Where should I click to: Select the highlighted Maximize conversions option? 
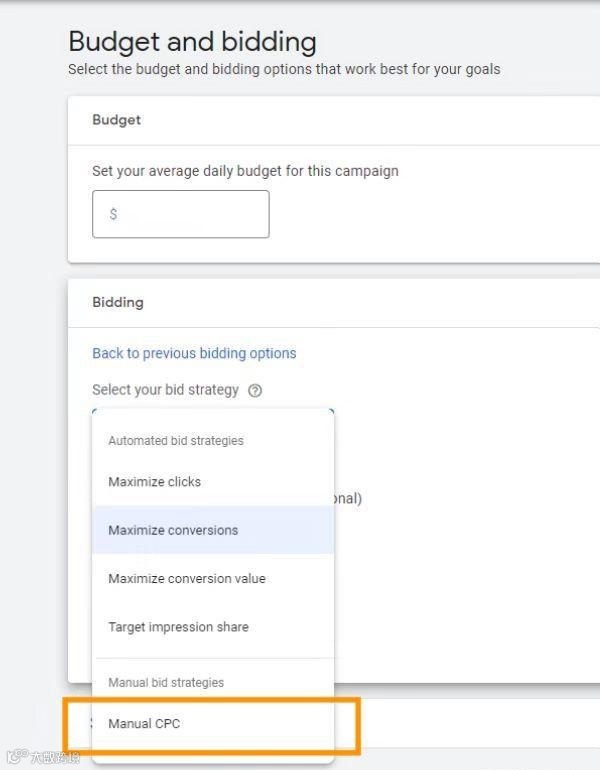[173, 530]
